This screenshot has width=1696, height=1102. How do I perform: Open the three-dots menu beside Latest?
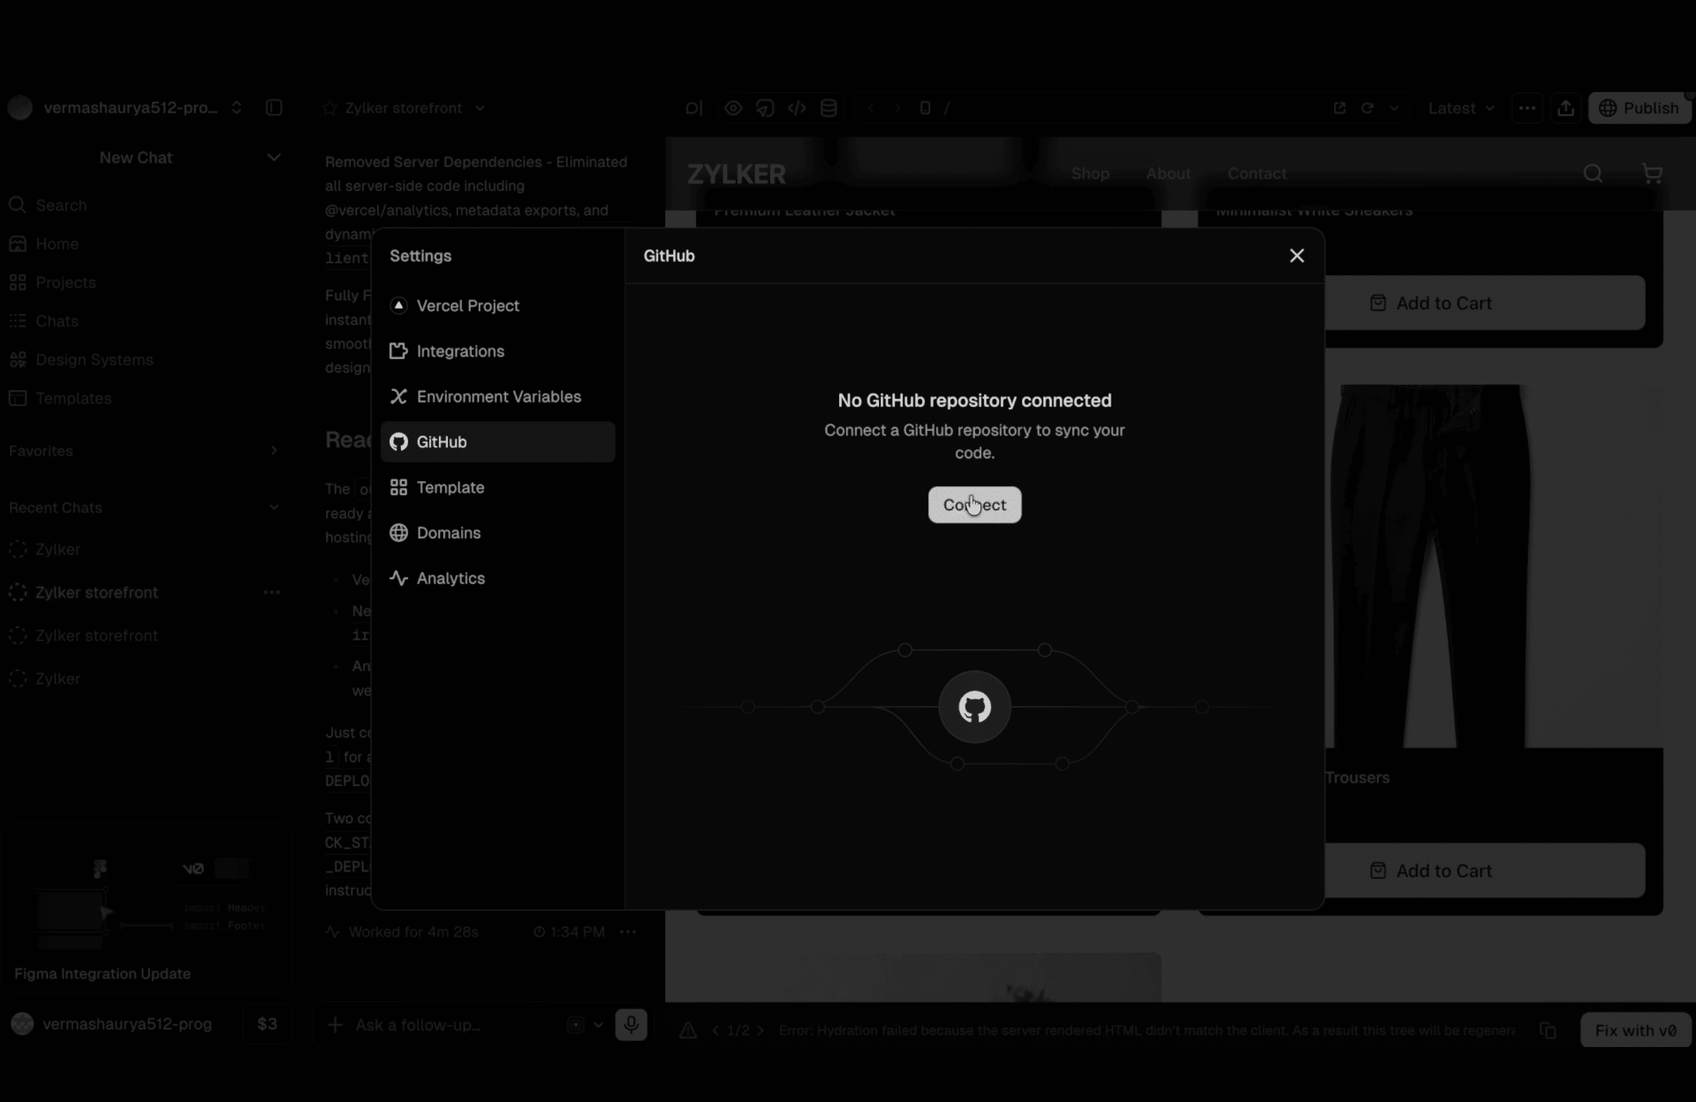tap(1526, 108)
